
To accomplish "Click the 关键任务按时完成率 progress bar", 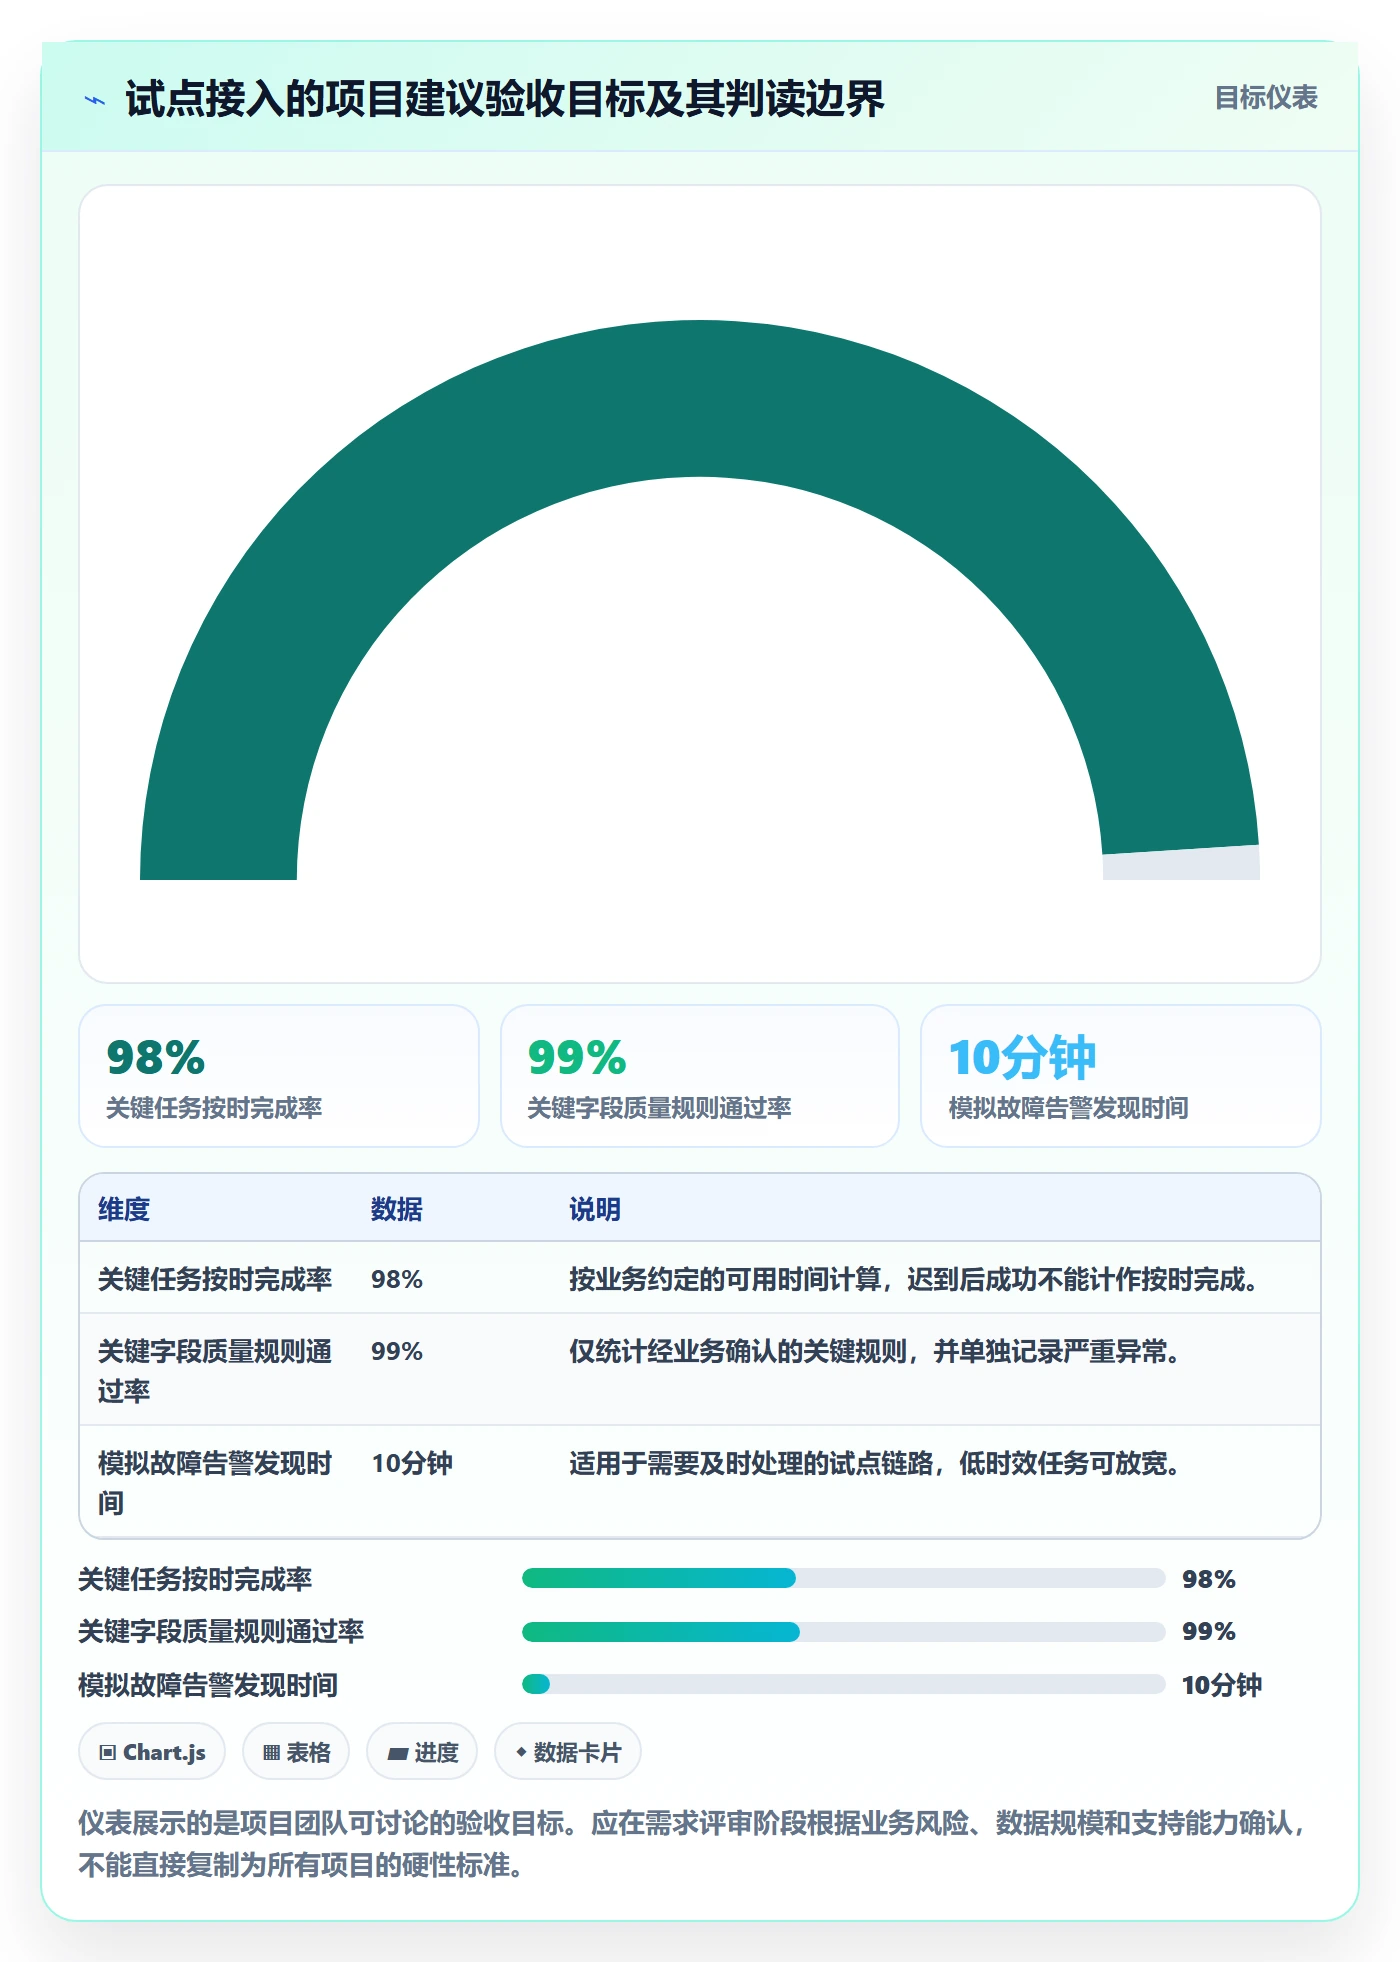I will click(843, 1578).
